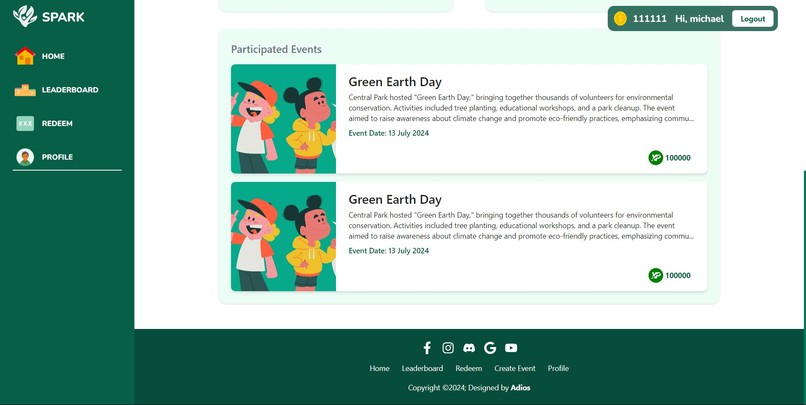
Task: Click the Leaderboard podium icon
Action: tap(25, 90)
